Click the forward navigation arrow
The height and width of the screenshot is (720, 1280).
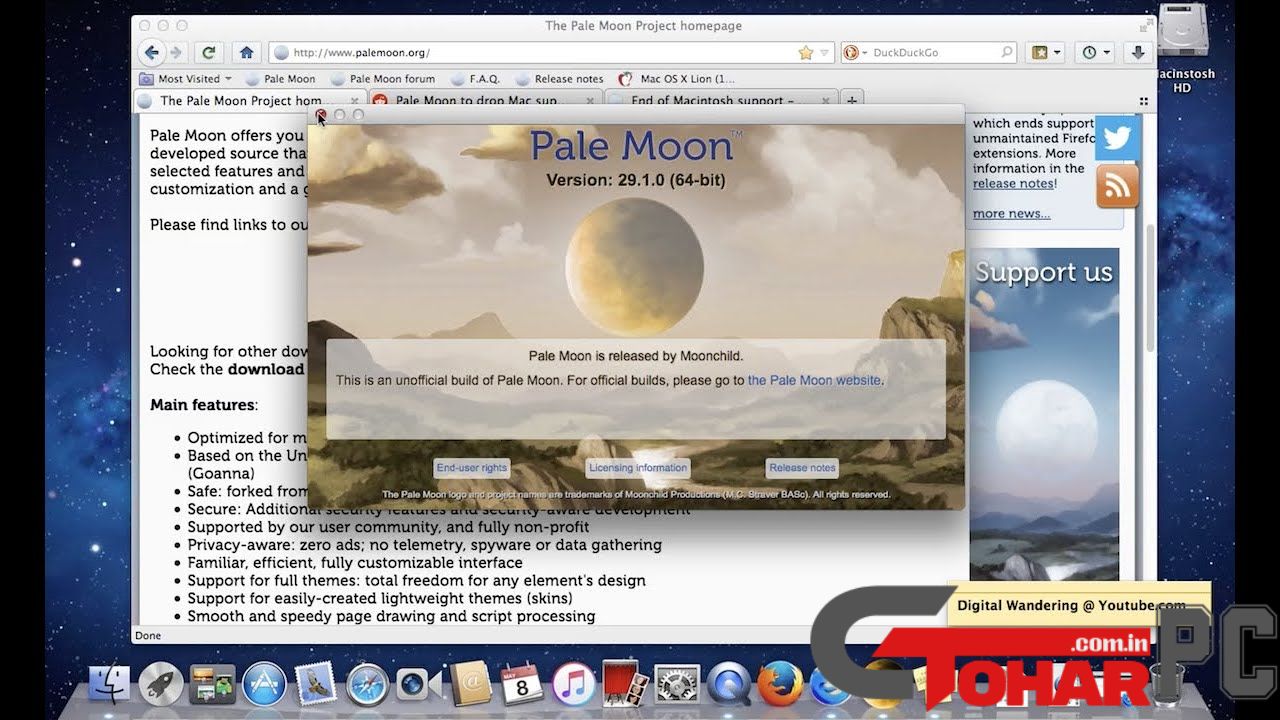(176, 52)
